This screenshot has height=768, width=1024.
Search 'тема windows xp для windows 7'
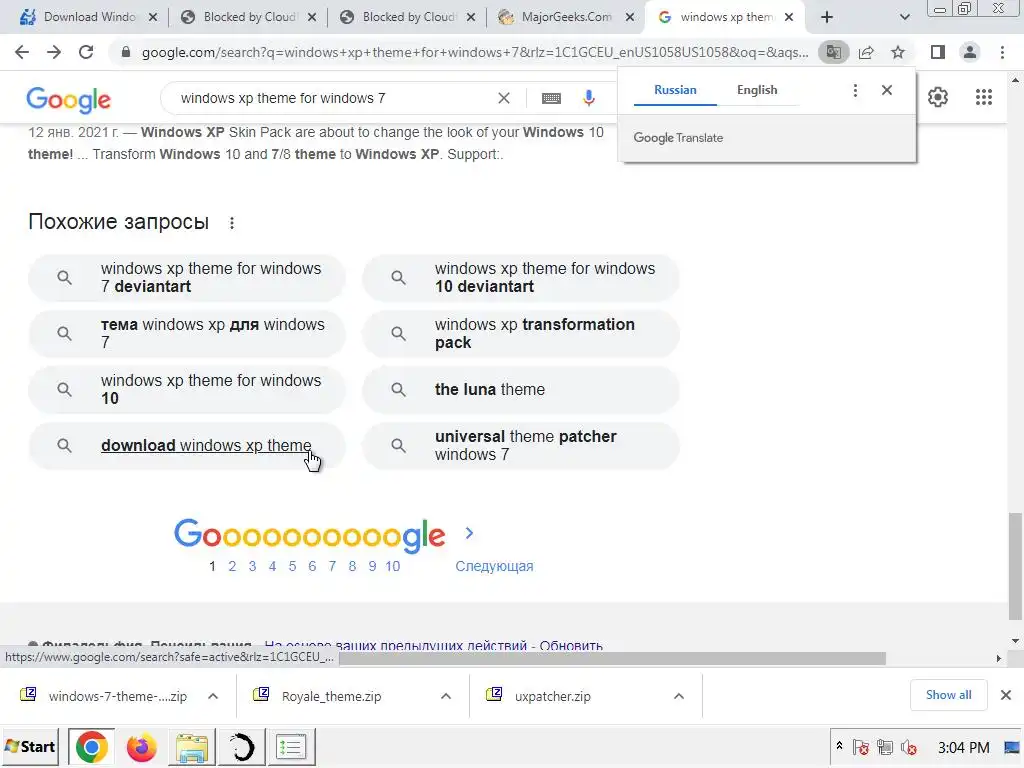tap(187, 334)
